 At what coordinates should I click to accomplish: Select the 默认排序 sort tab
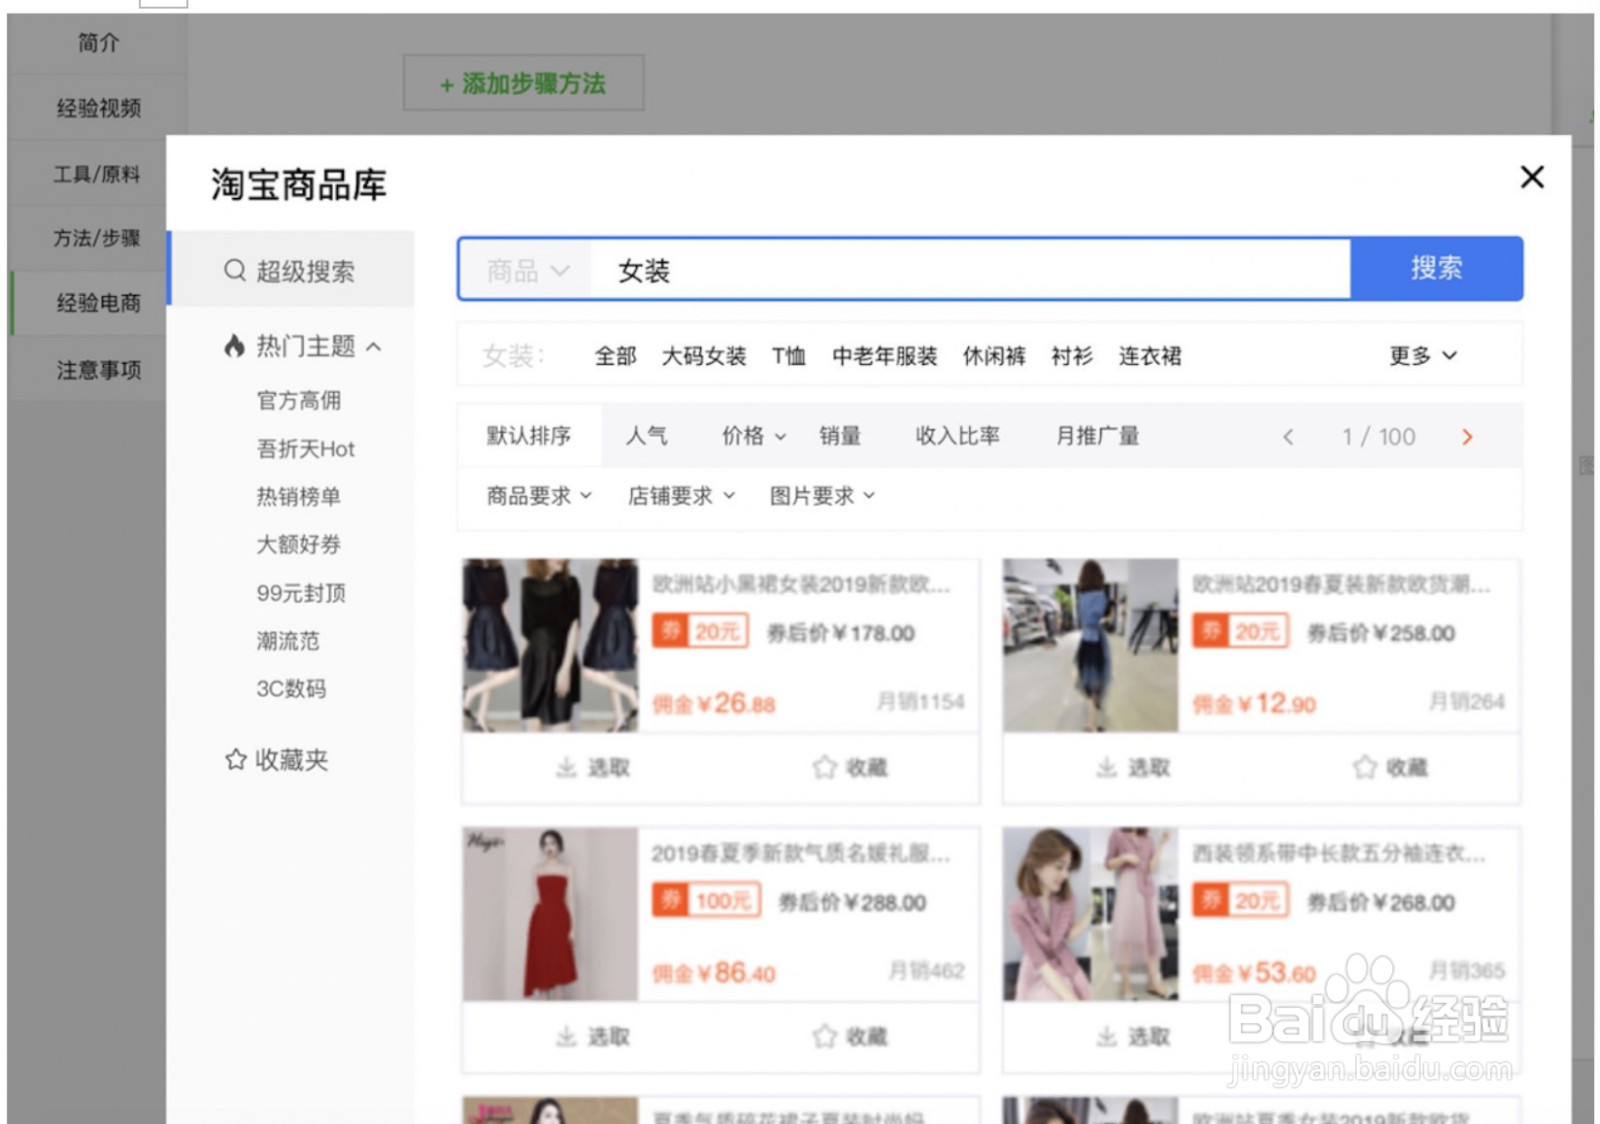click(x=529, y=436)
